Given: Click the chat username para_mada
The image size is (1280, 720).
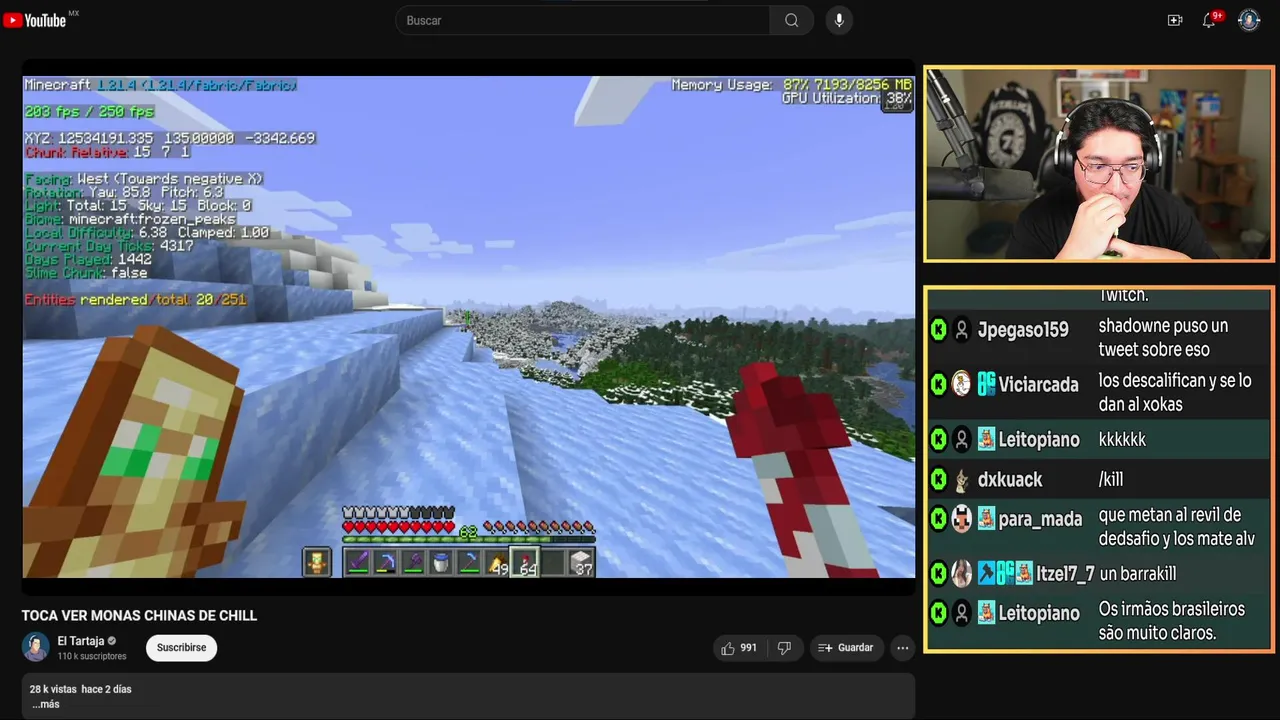Looking at the screenshot, I should 1040,519.
